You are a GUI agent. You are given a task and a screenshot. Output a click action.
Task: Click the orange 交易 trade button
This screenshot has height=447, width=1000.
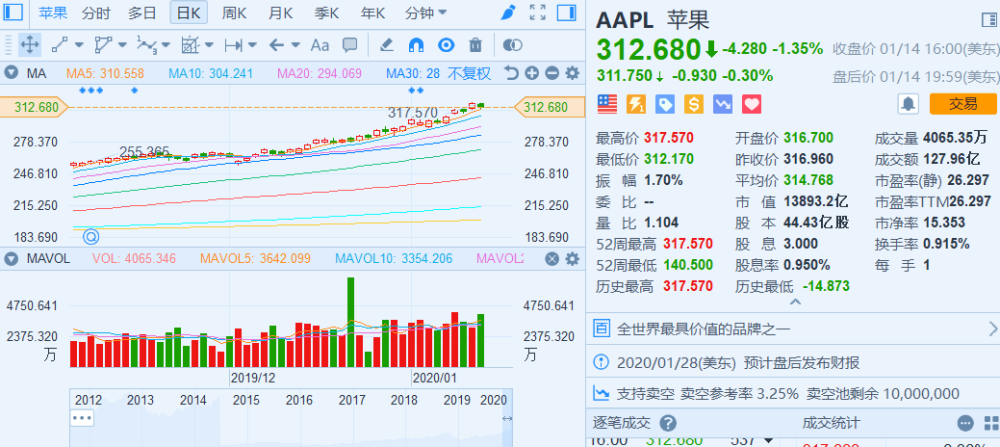tap(962, 103)
